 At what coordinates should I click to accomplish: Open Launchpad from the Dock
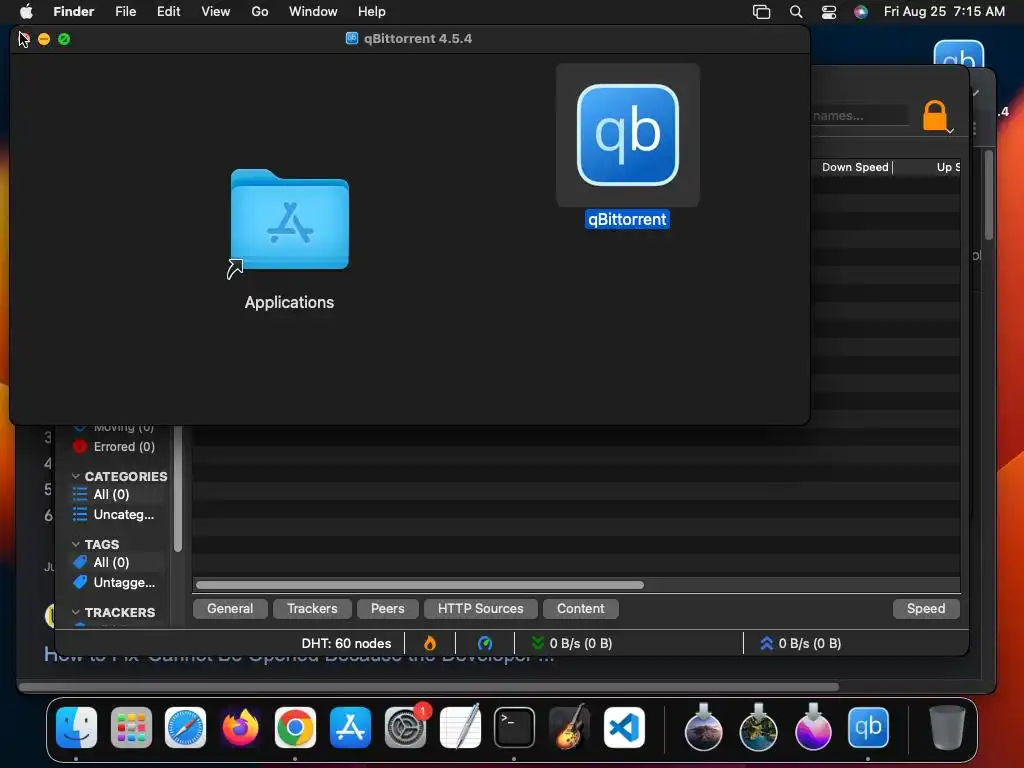click(131, 727)
